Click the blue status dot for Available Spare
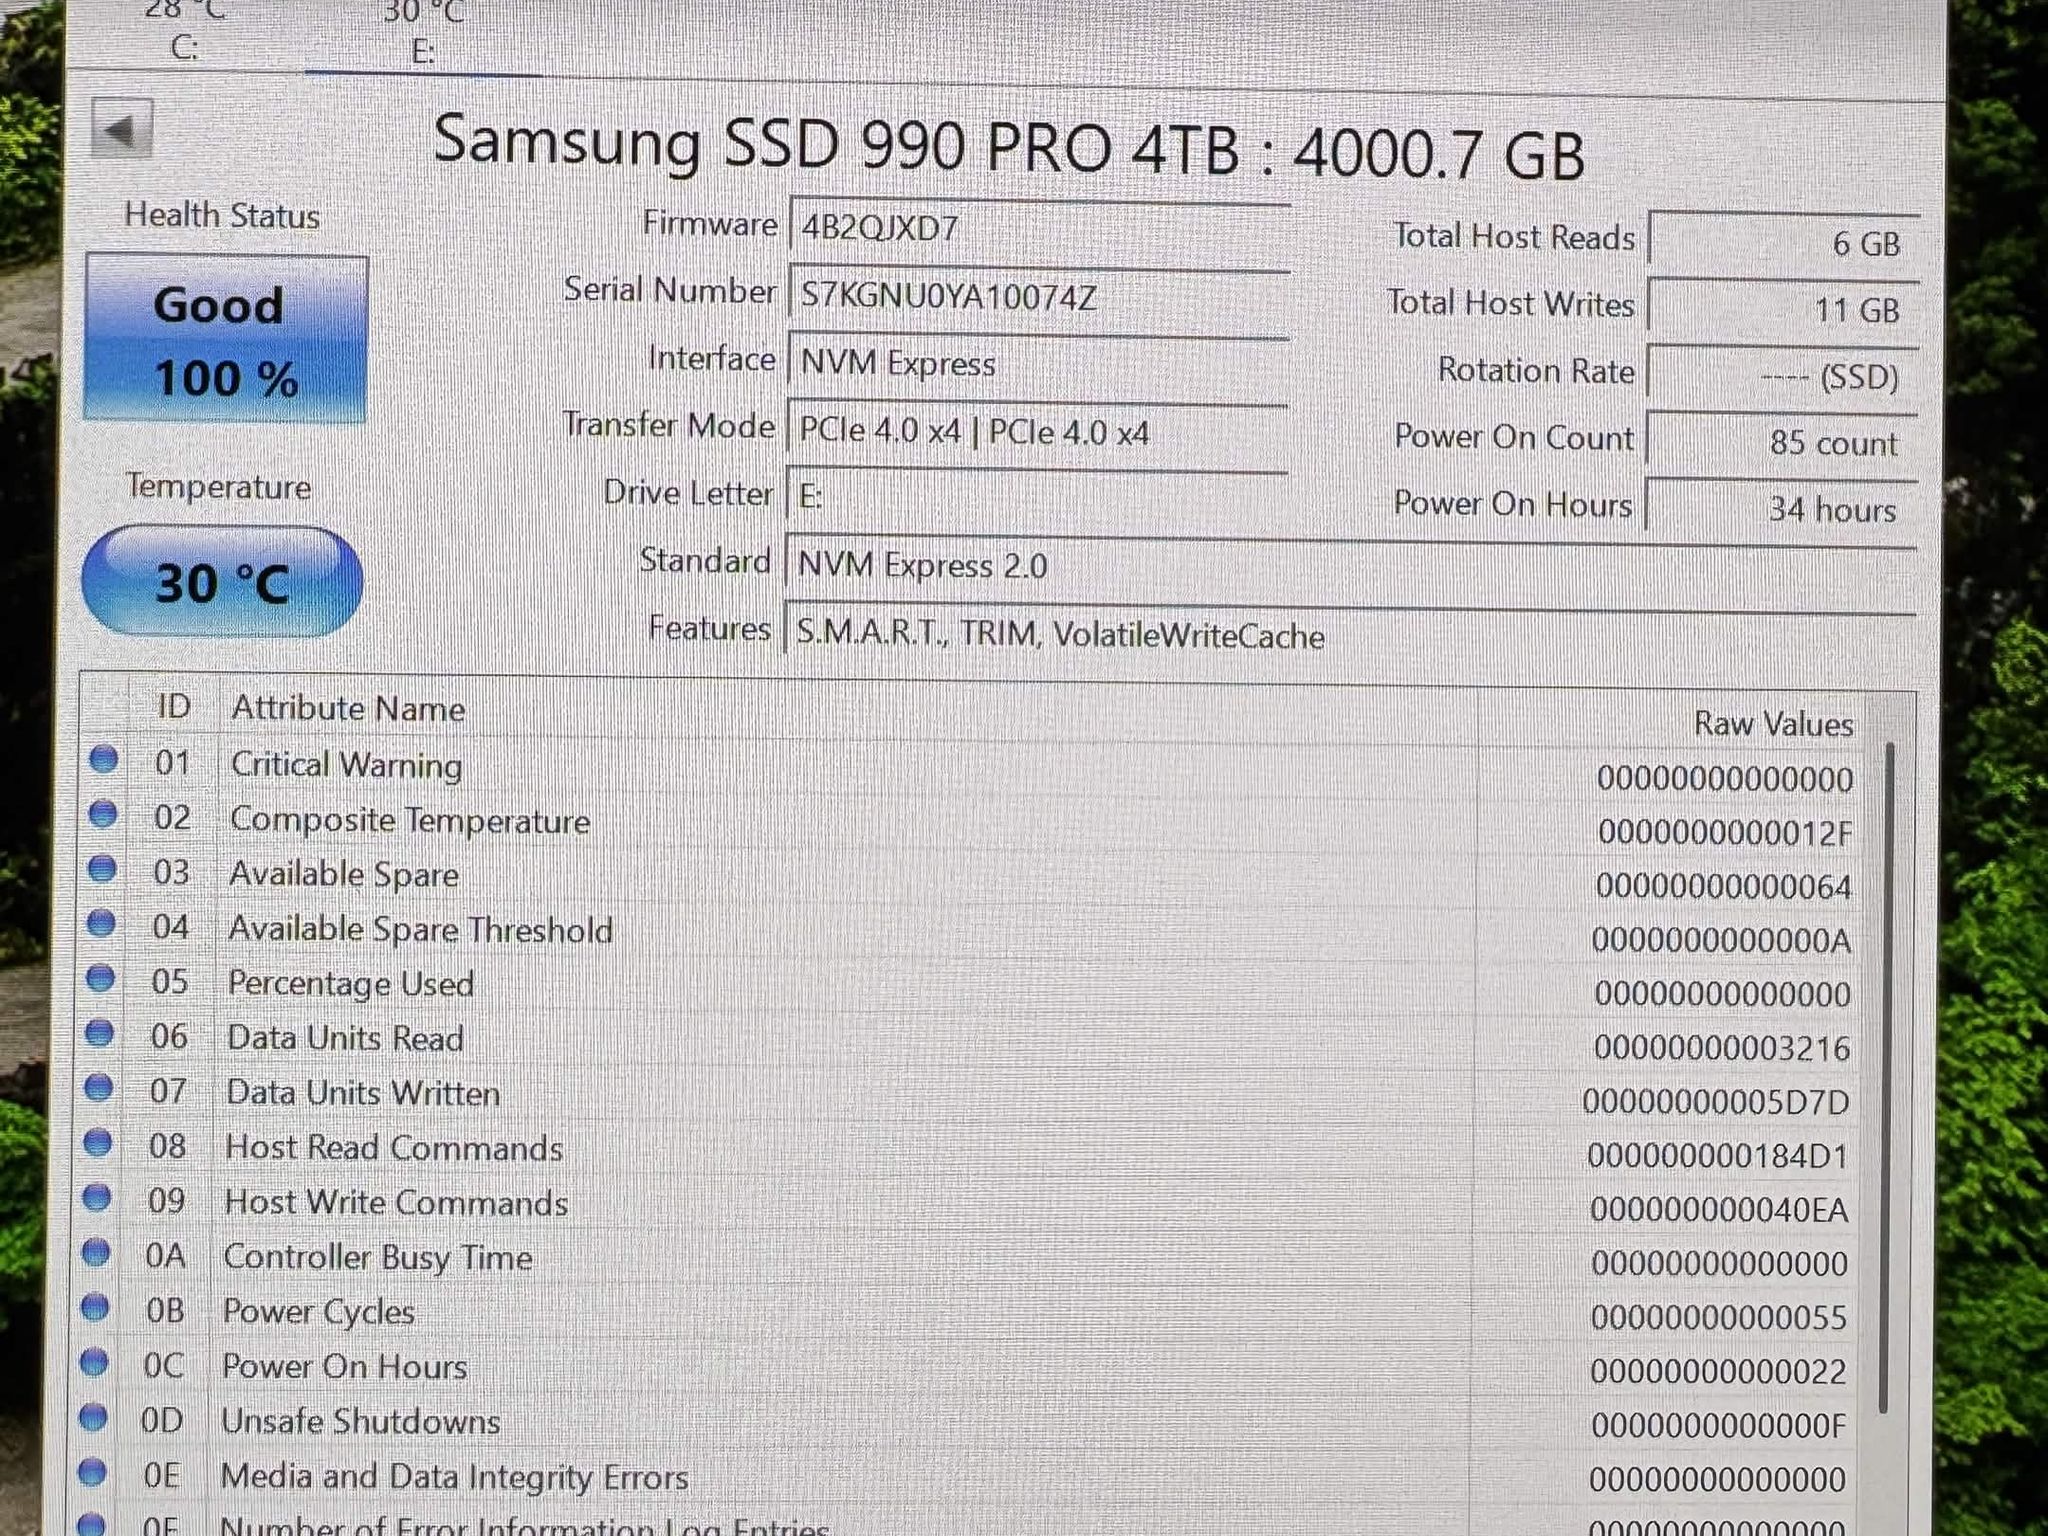Viewport: 2048px width, 1536px height. (102, 869)
